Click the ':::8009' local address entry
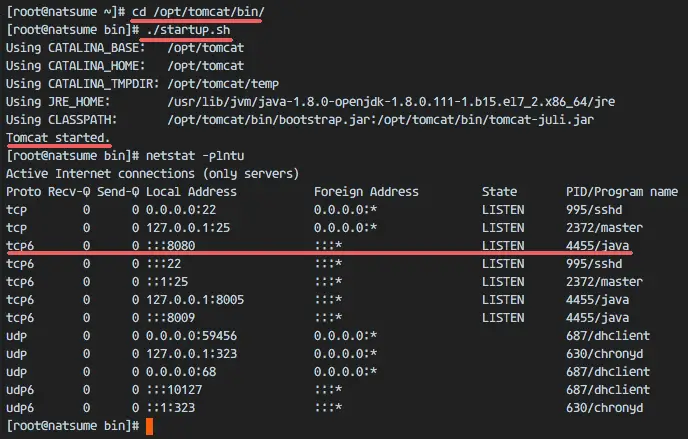Image resolution: width=688 pixels, height=439 pixels. tap(171, 318)
